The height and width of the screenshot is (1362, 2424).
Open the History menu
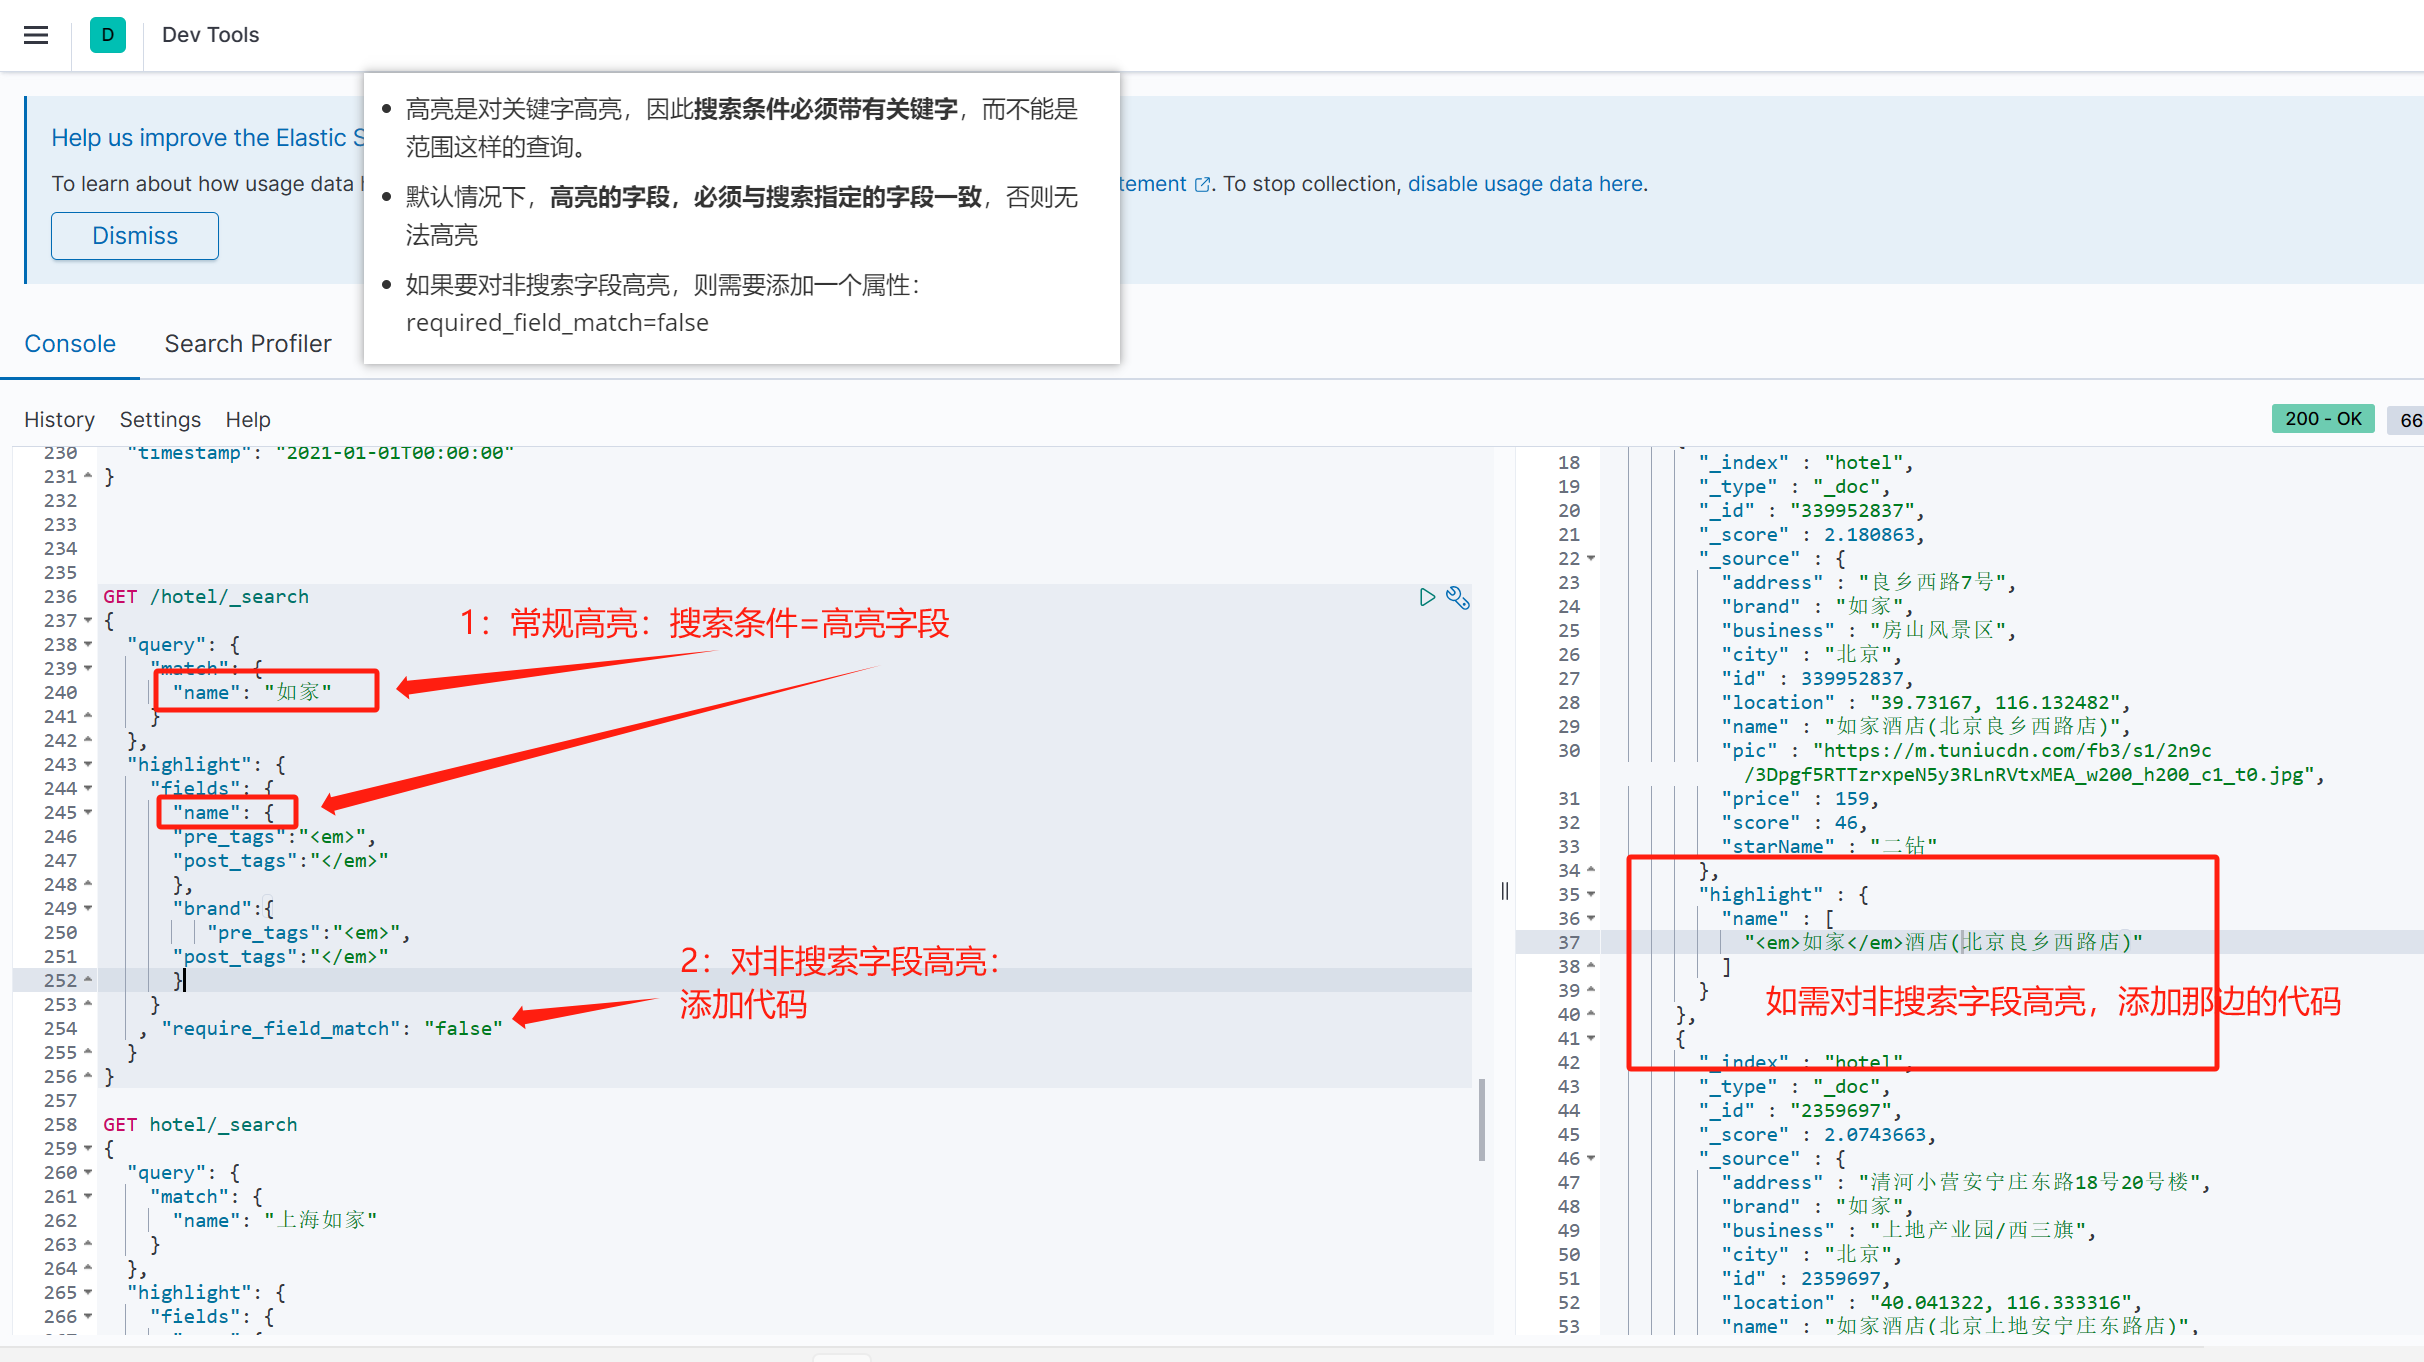coord(59,420)
